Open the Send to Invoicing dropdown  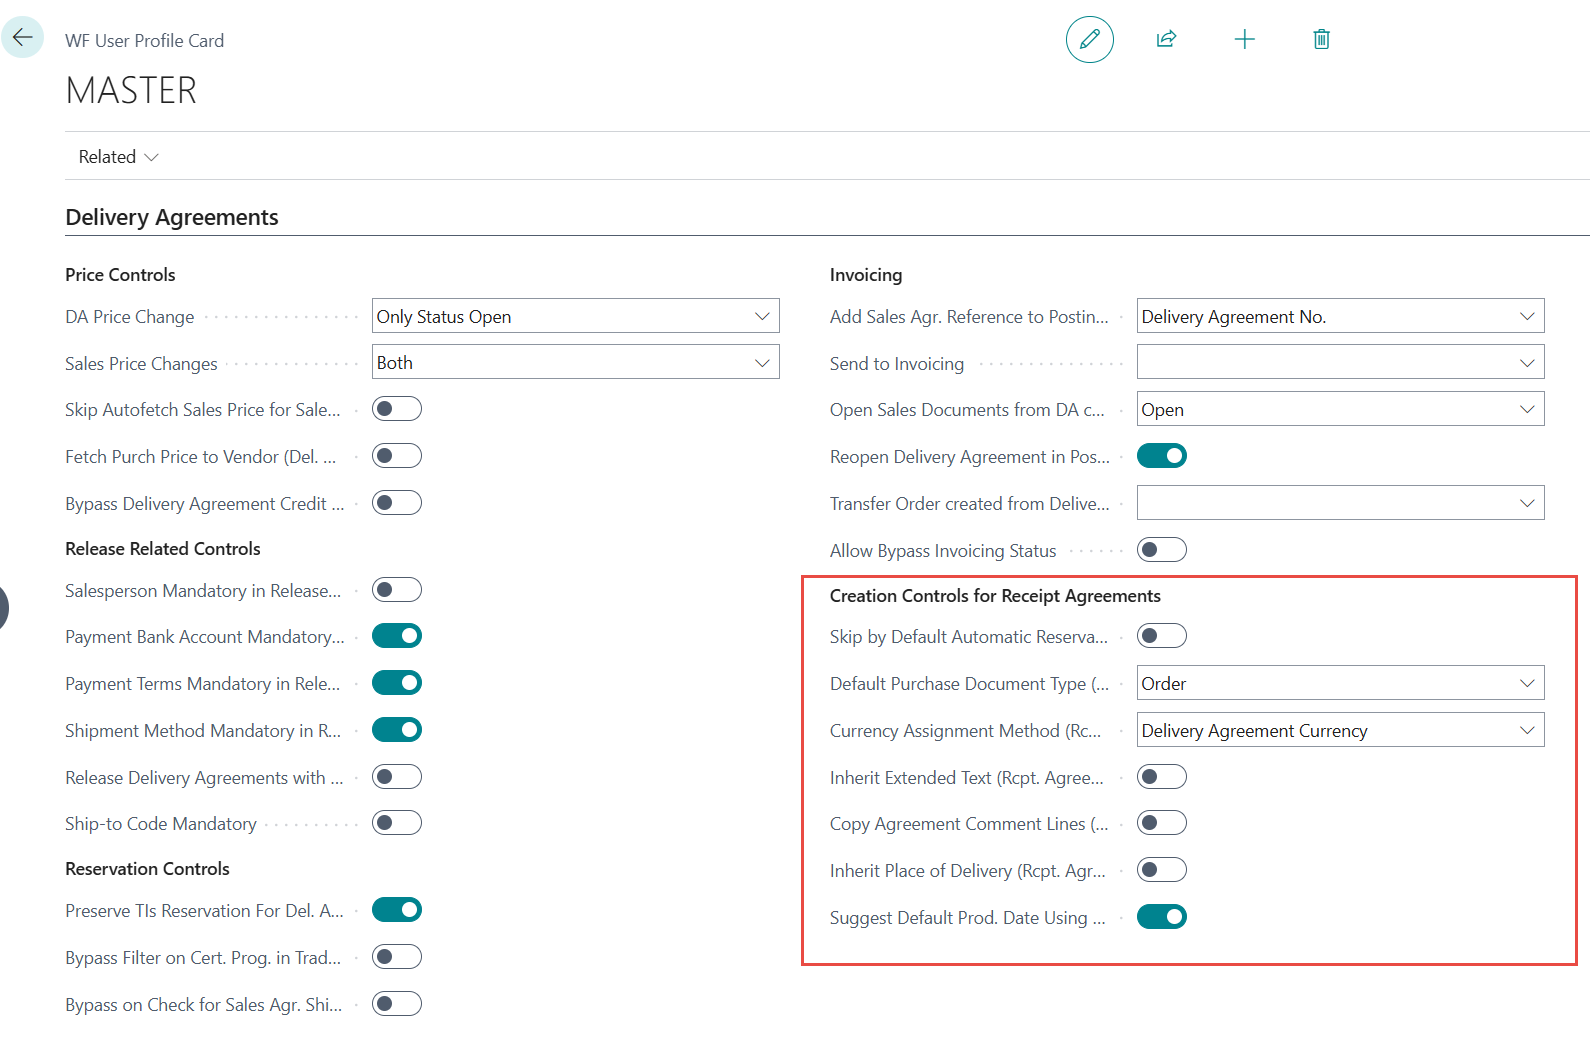1340,363
